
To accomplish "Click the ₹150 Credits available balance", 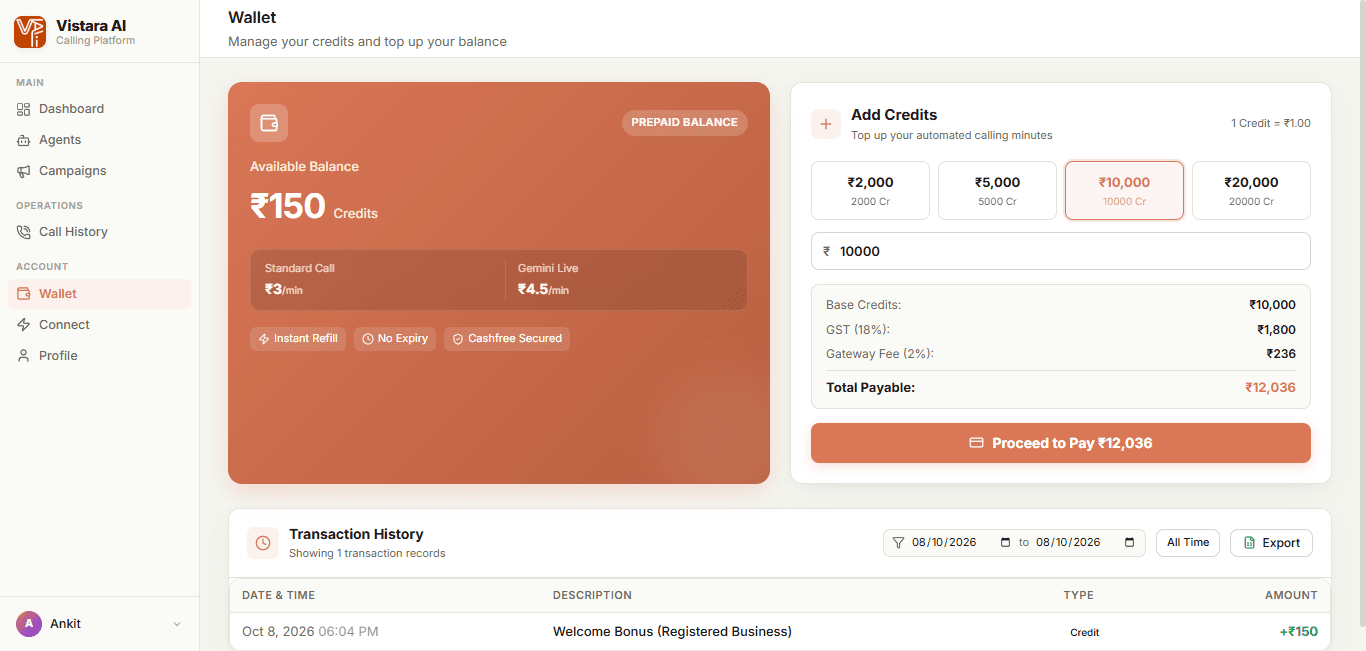I will coord(314,207).
